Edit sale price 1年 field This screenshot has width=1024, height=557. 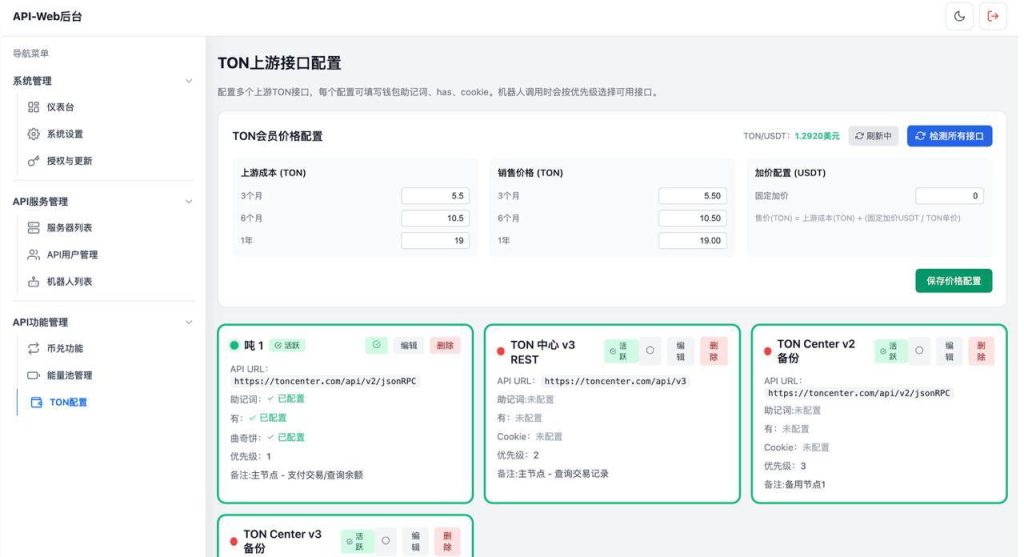pos(692,240)
